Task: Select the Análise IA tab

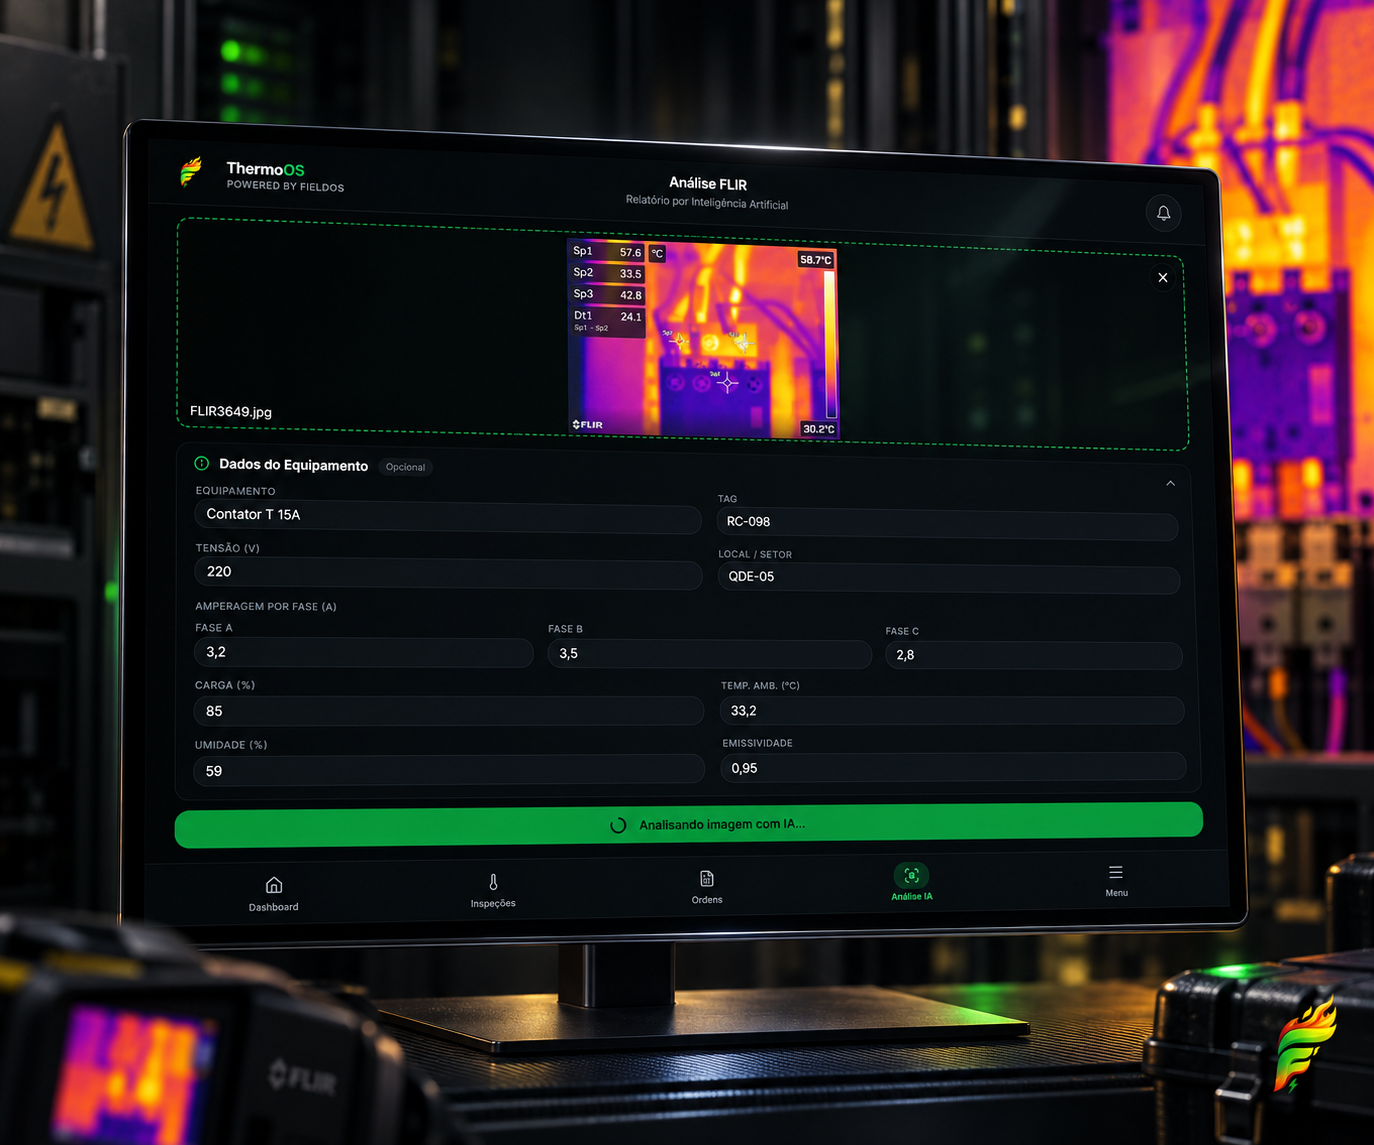Action: [911, 883]
